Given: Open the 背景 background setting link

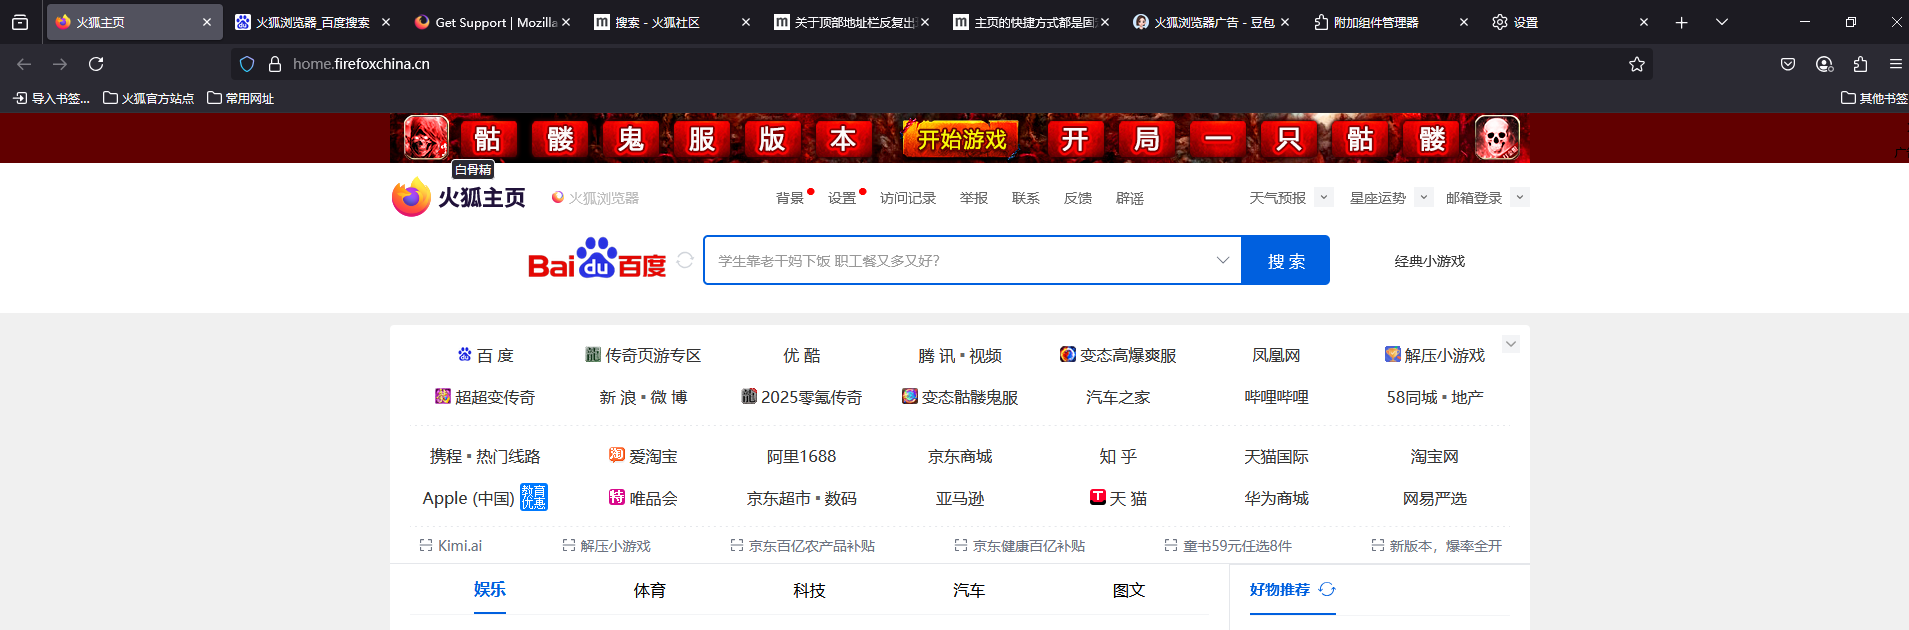Looking at the screenshot, I should click(x=790, y=198).
